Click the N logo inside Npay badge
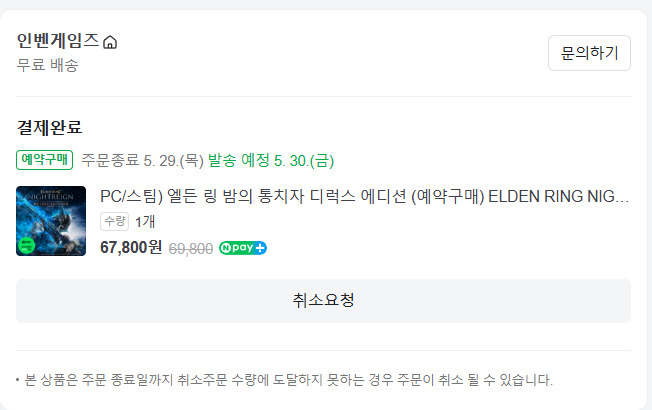Screen dimensions: 652x410 226,248
